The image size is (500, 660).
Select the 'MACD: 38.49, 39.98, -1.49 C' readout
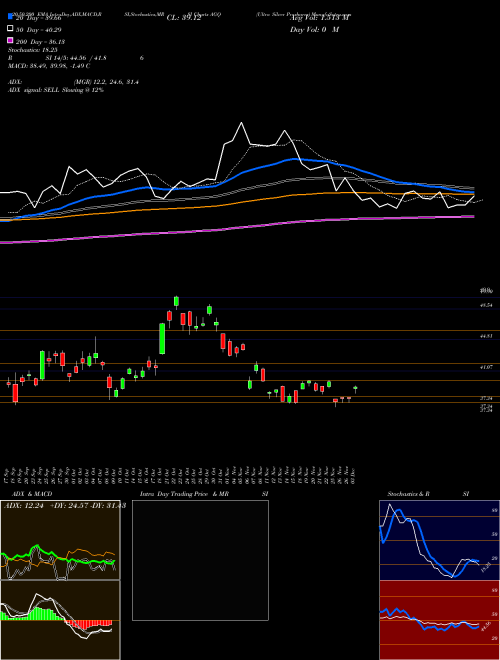pyautogui.click(x=49, y=66)
